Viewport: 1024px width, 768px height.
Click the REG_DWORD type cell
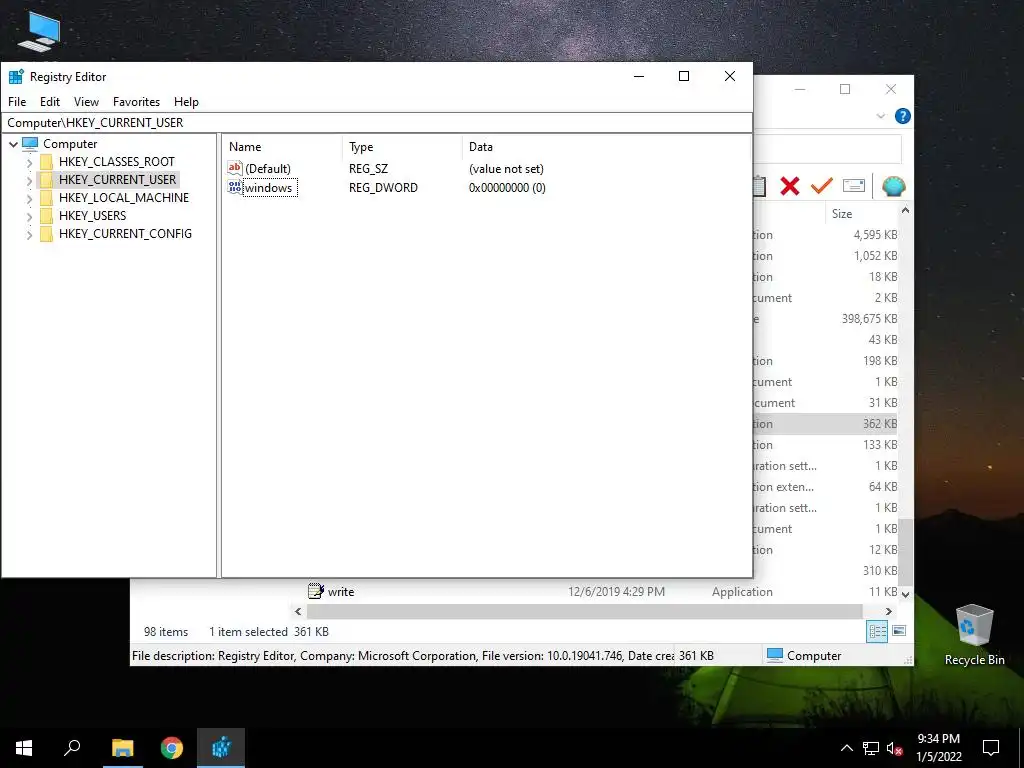click(383, 188)
